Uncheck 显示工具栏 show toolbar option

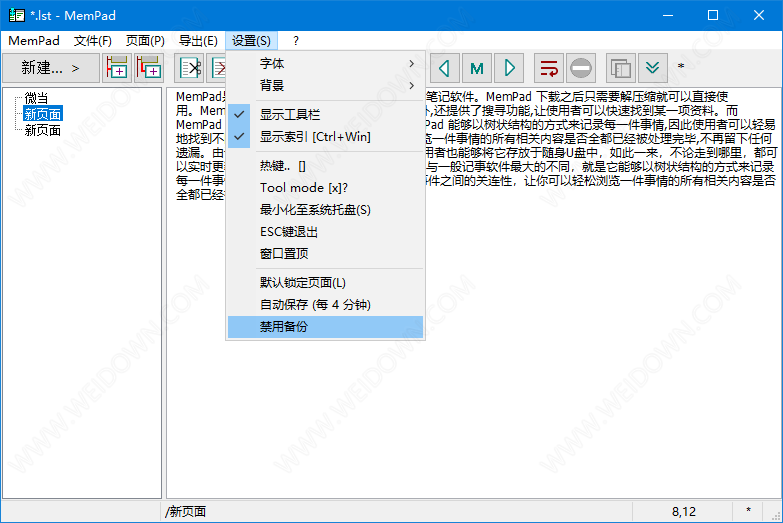[x=325, y=114]
